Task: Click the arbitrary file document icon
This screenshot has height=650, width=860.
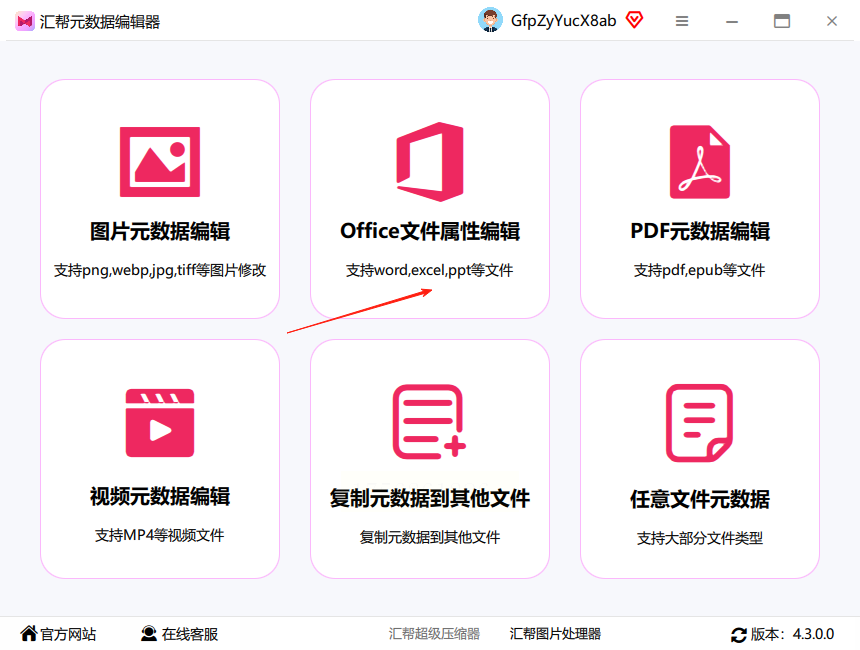Action: click(699, 423)
